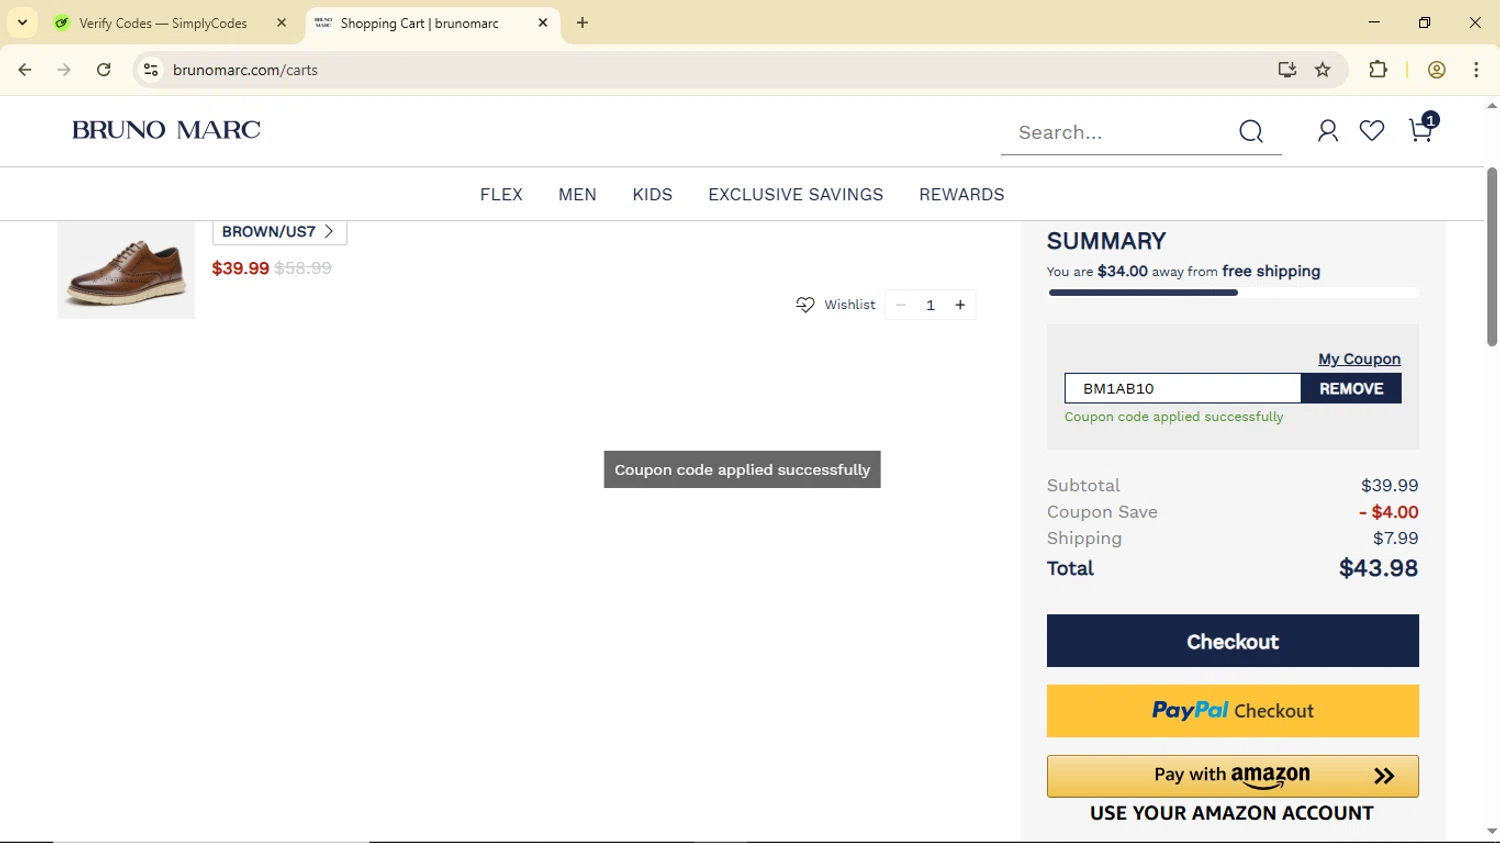Image resolution: width=1500 pixels, height=843 pixels.
Task: Click the page vertical scrollbar
Action: [x=1492, y=258]
